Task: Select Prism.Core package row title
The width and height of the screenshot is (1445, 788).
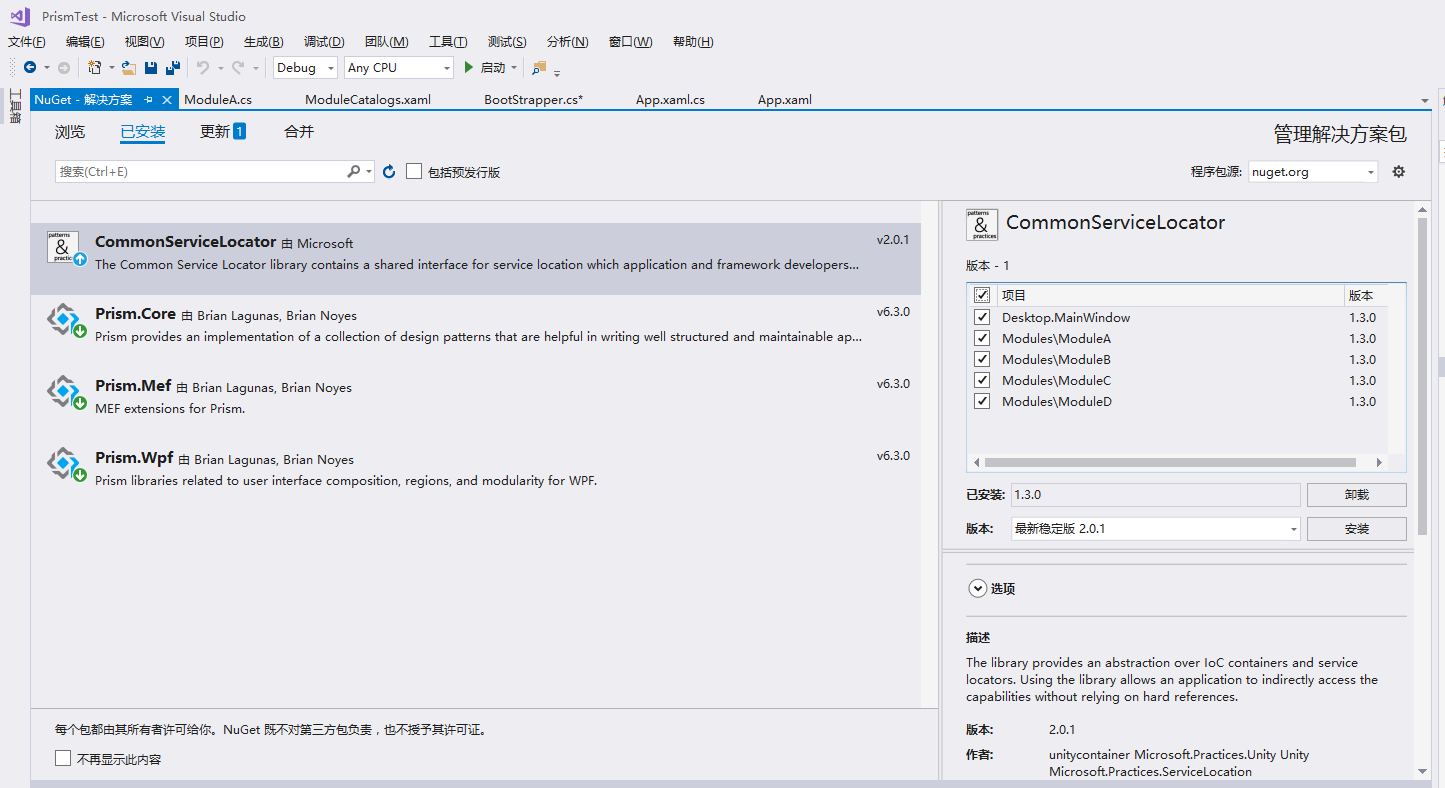Action: tap(135, 314)
